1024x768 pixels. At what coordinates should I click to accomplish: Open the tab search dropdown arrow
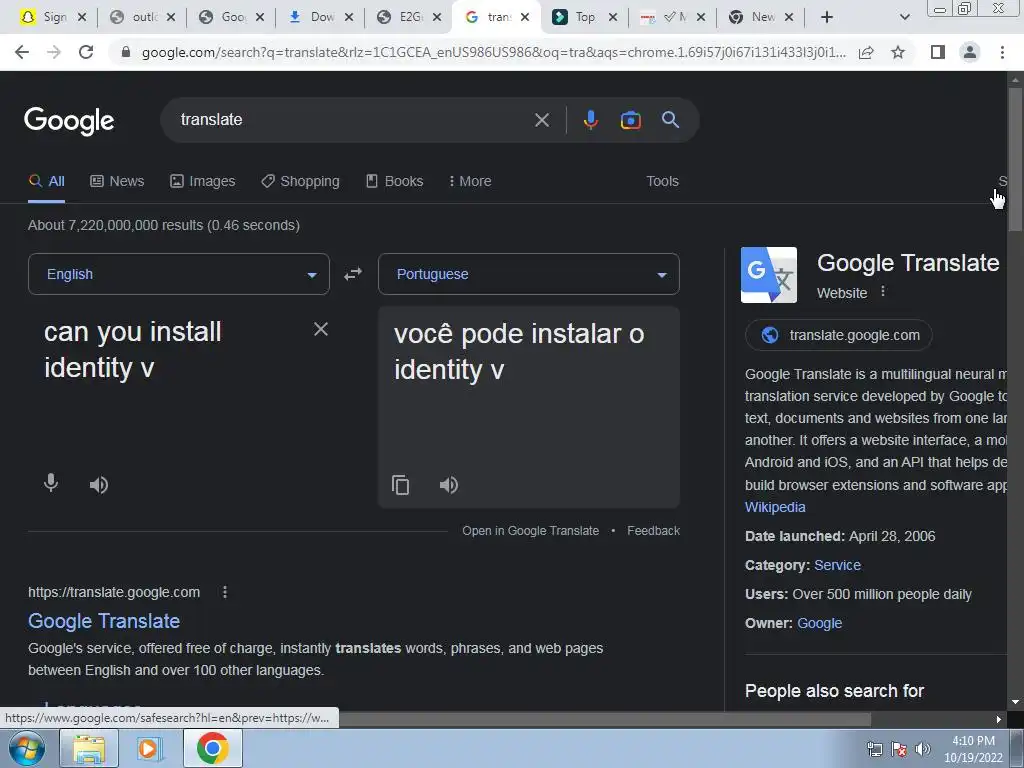(x=904, y=17)
